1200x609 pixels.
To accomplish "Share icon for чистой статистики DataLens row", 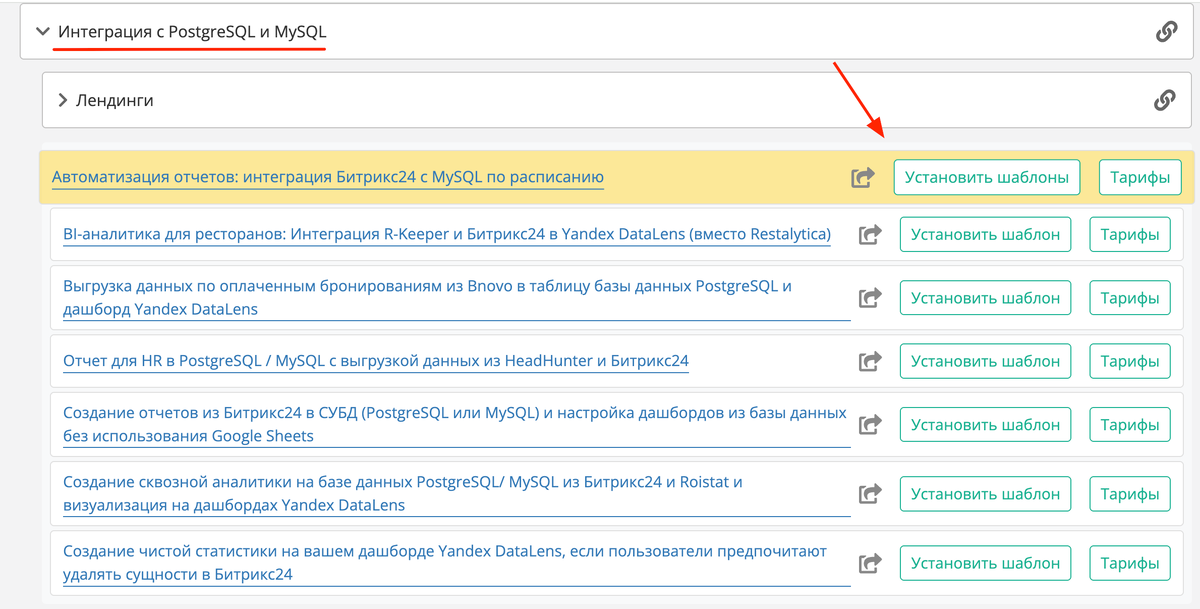I will click(870, 563).
